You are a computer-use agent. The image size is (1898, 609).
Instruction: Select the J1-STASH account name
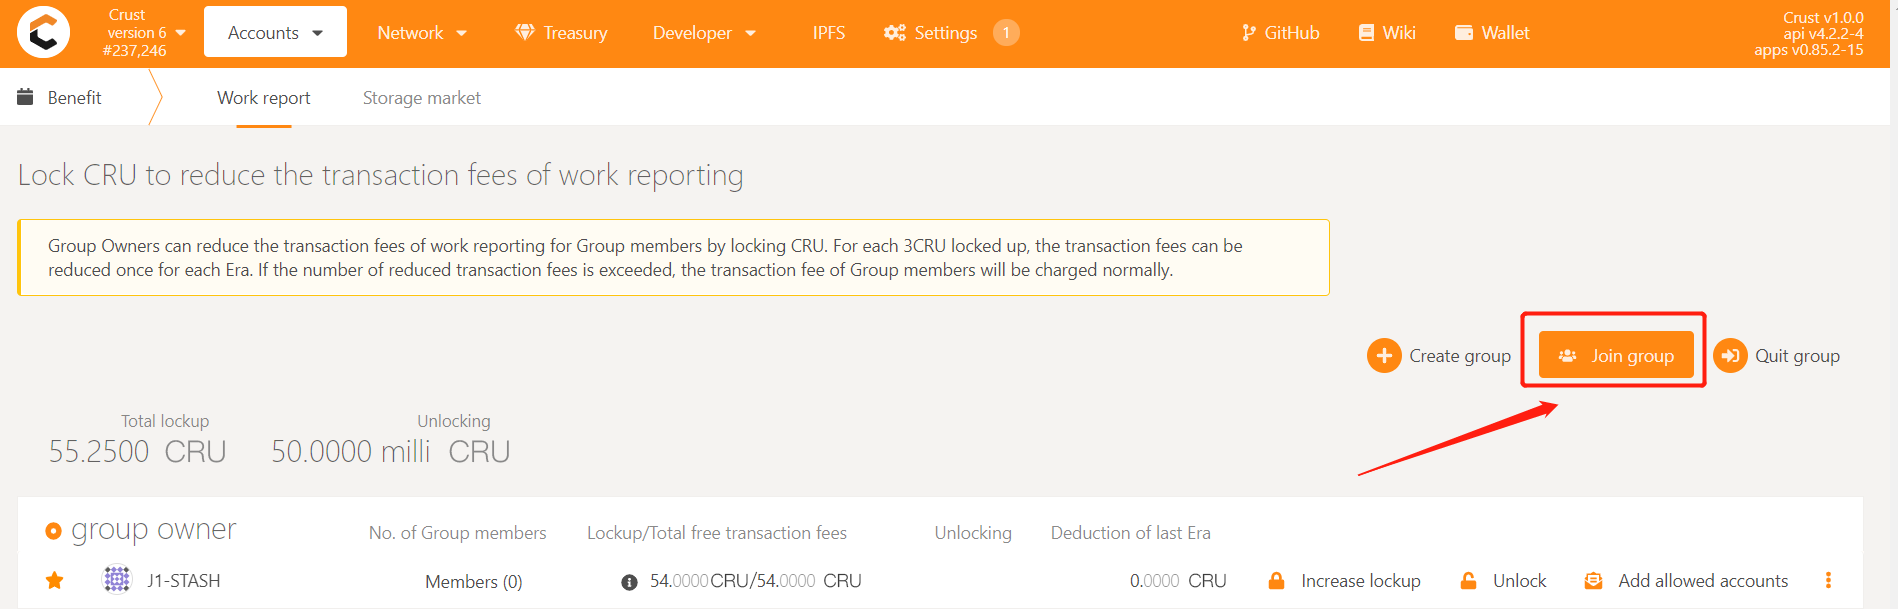(x=184, y=580)
